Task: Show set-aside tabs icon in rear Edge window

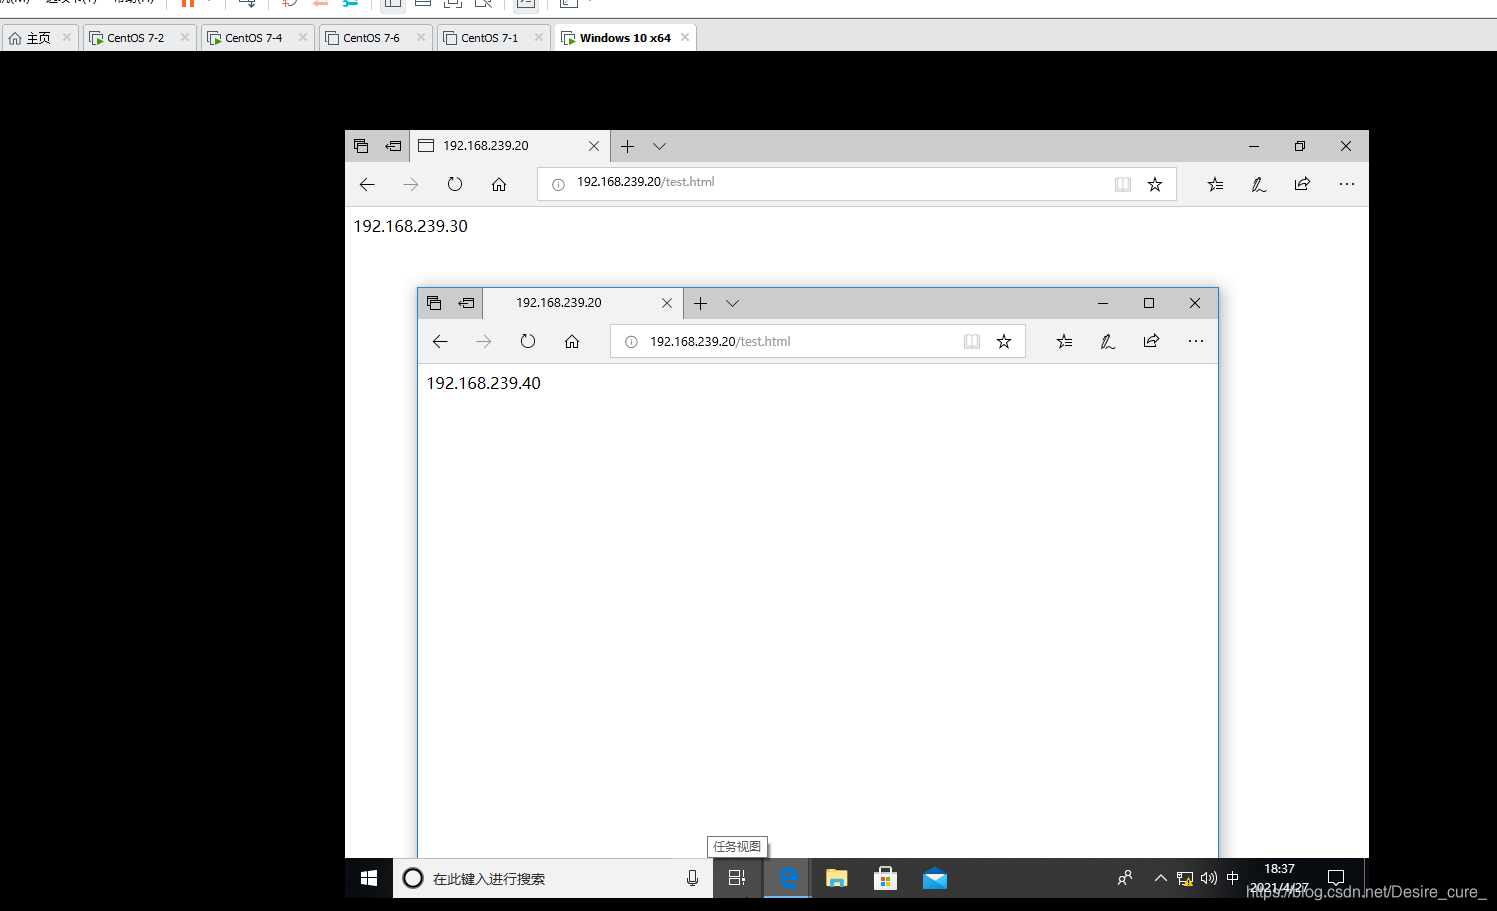Action: point(361,146)
